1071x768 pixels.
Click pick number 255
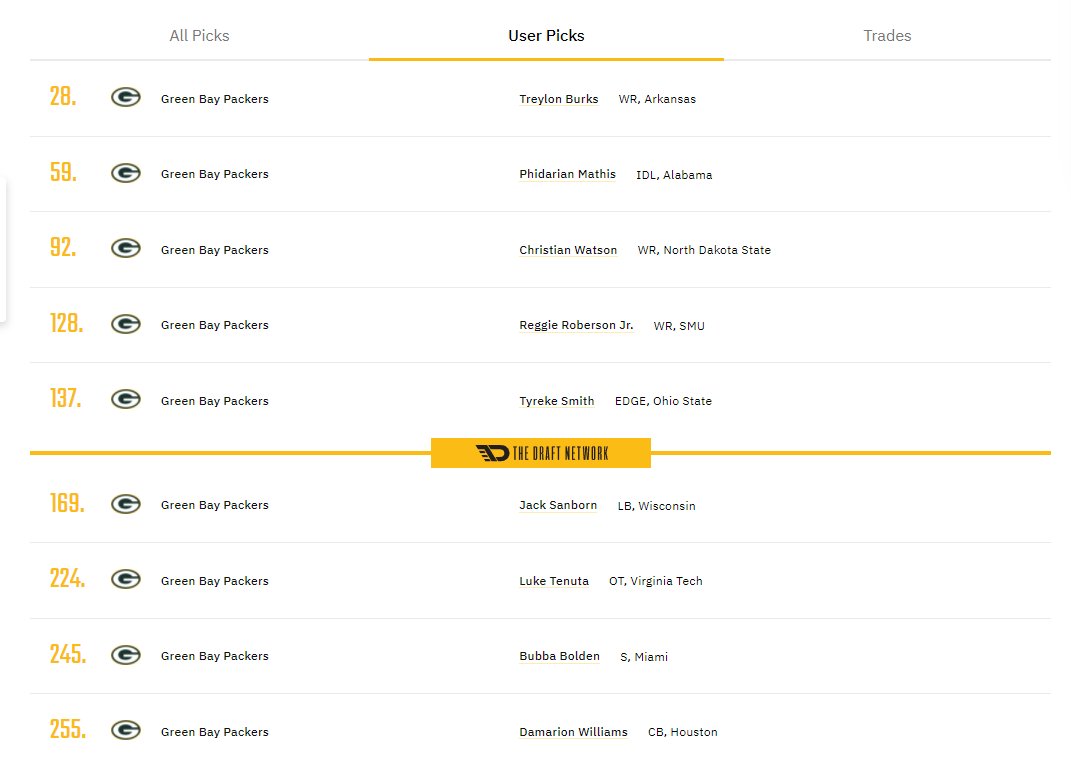(68, 729)
